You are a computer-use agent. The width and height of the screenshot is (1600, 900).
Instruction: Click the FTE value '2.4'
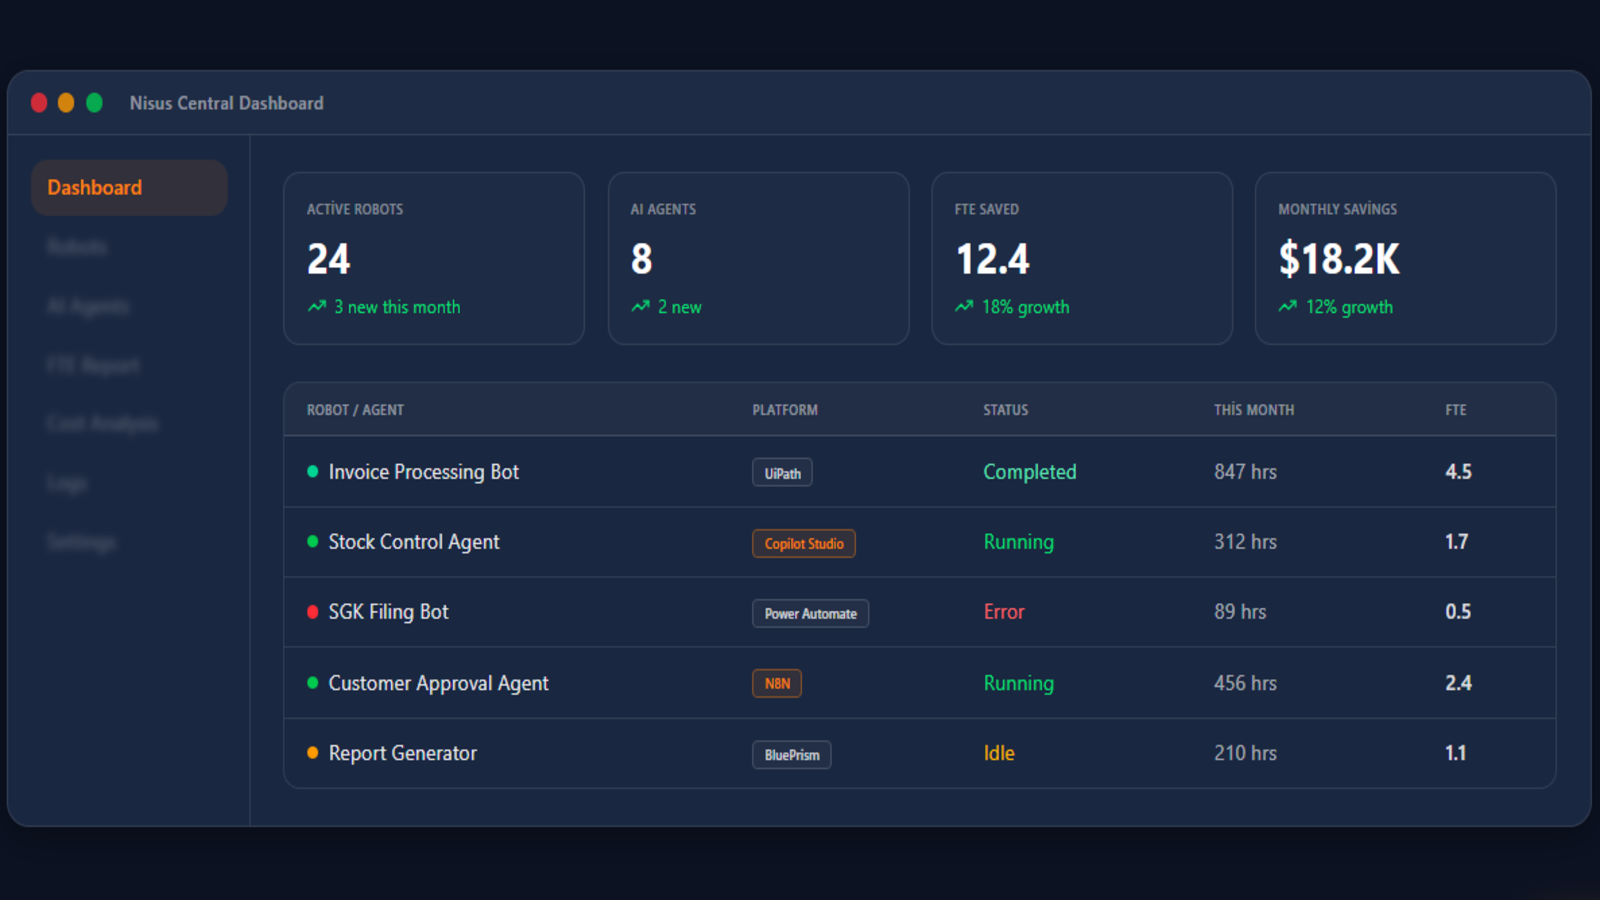pos(1458,683)
